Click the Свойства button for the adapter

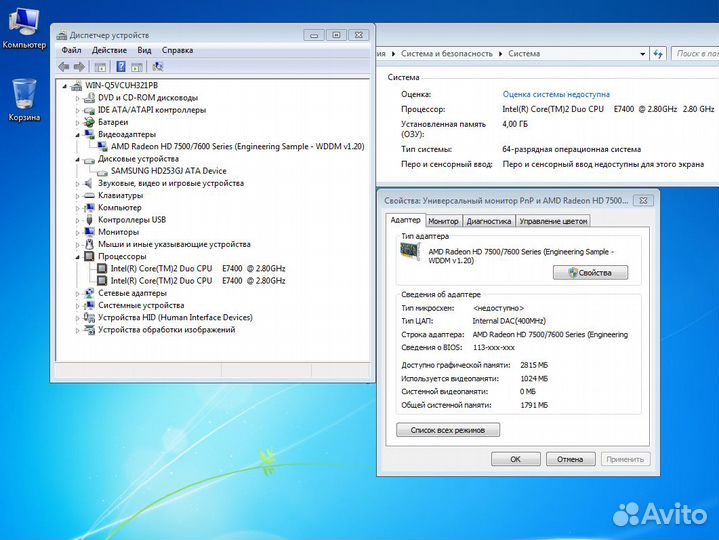(x=590, y=273)
